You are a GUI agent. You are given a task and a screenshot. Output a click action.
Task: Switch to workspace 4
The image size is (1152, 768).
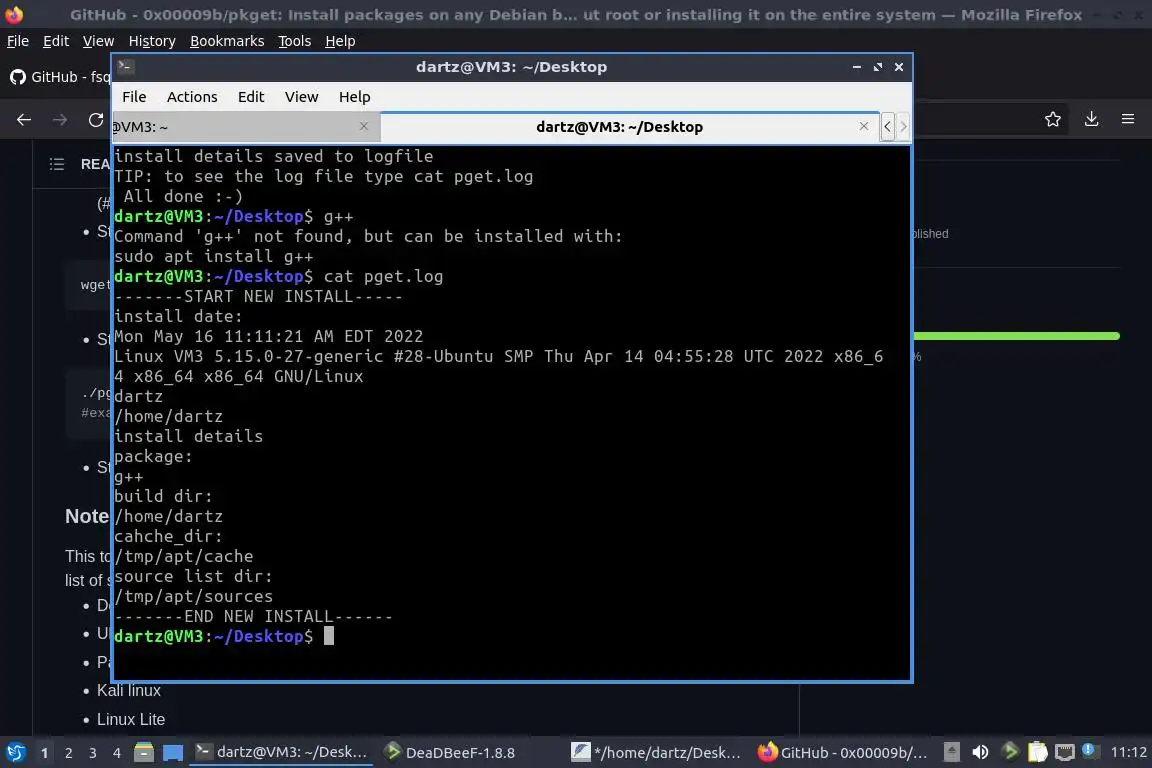coord(117,753)
